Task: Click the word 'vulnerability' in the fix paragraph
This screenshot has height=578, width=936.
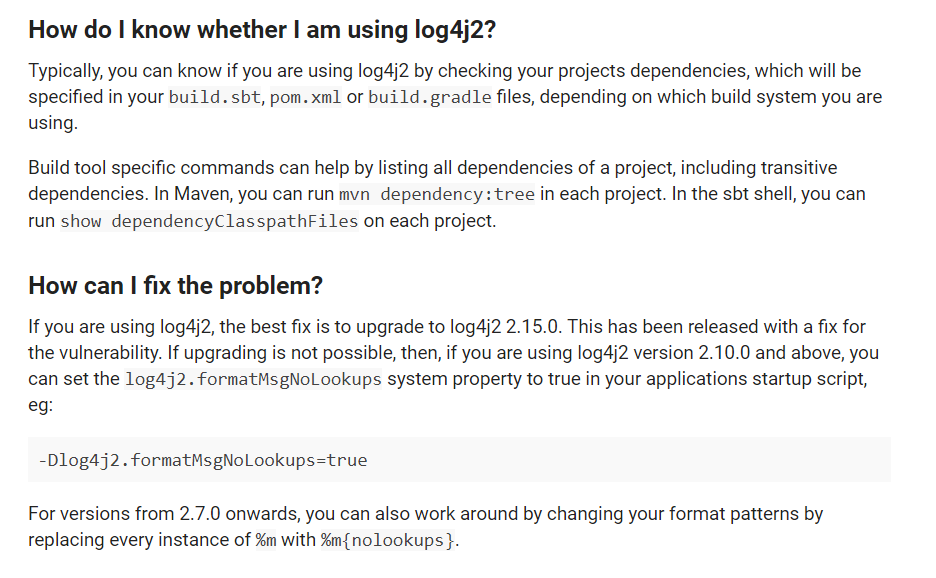Action: click(x=110, y=353)
